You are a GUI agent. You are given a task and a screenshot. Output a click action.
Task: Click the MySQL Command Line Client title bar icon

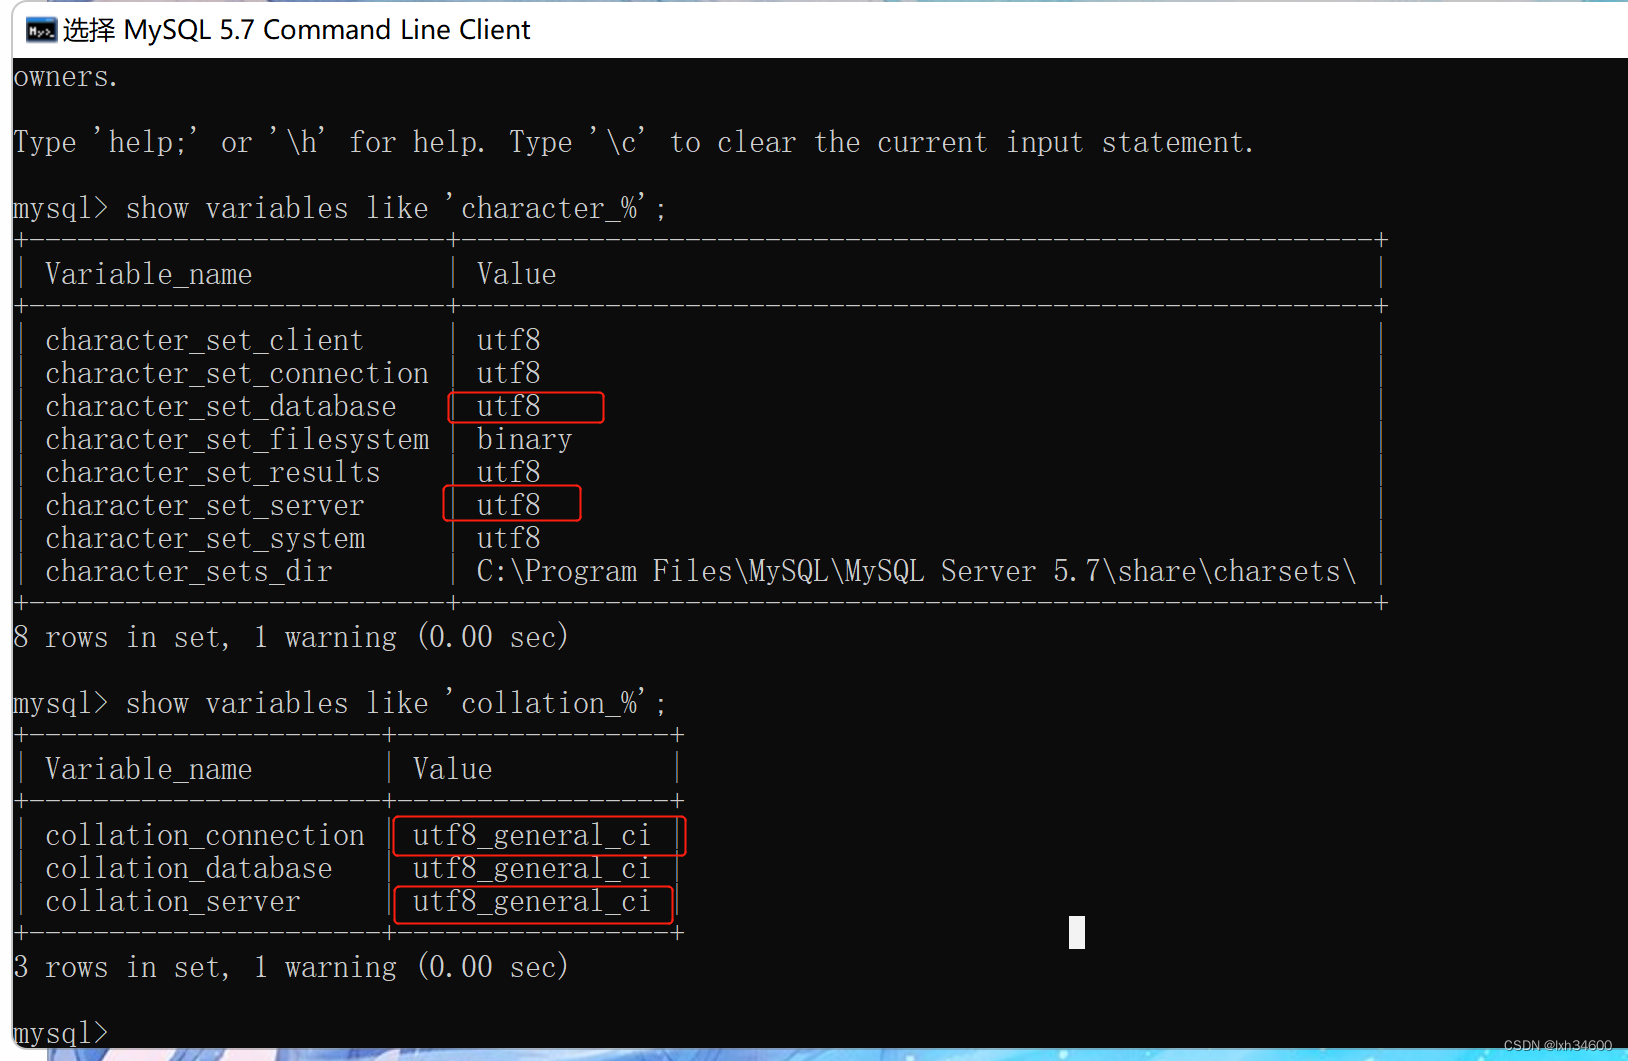click(x=38, y=30)
